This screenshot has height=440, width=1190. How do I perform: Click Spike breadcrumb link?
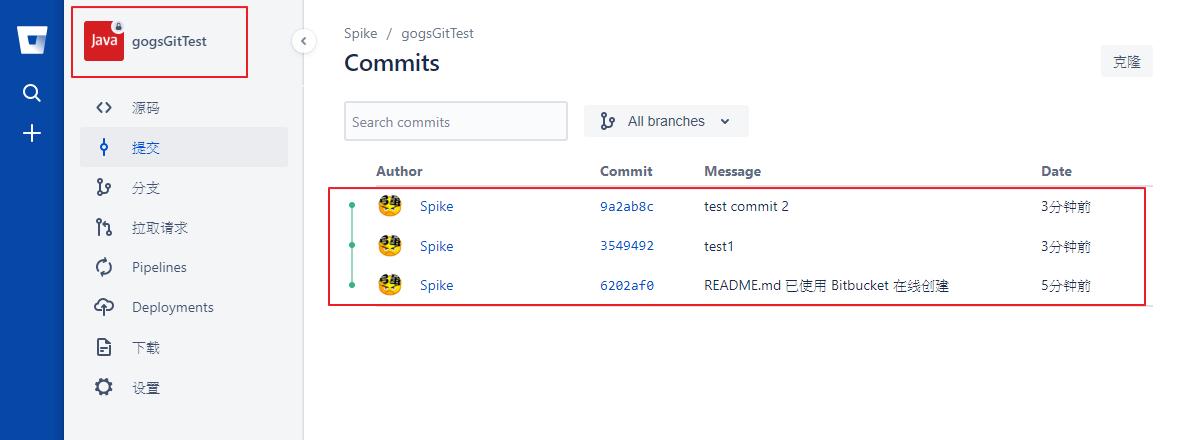pos(360,33)
